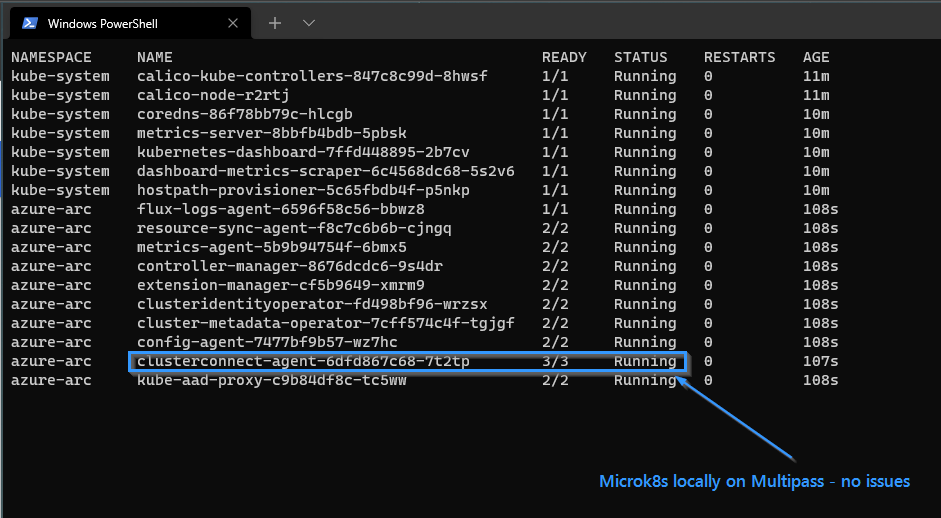Click the 107s age value
This screenshot has width=941, height=518.
pyautogui.click(x=820, y=361)
